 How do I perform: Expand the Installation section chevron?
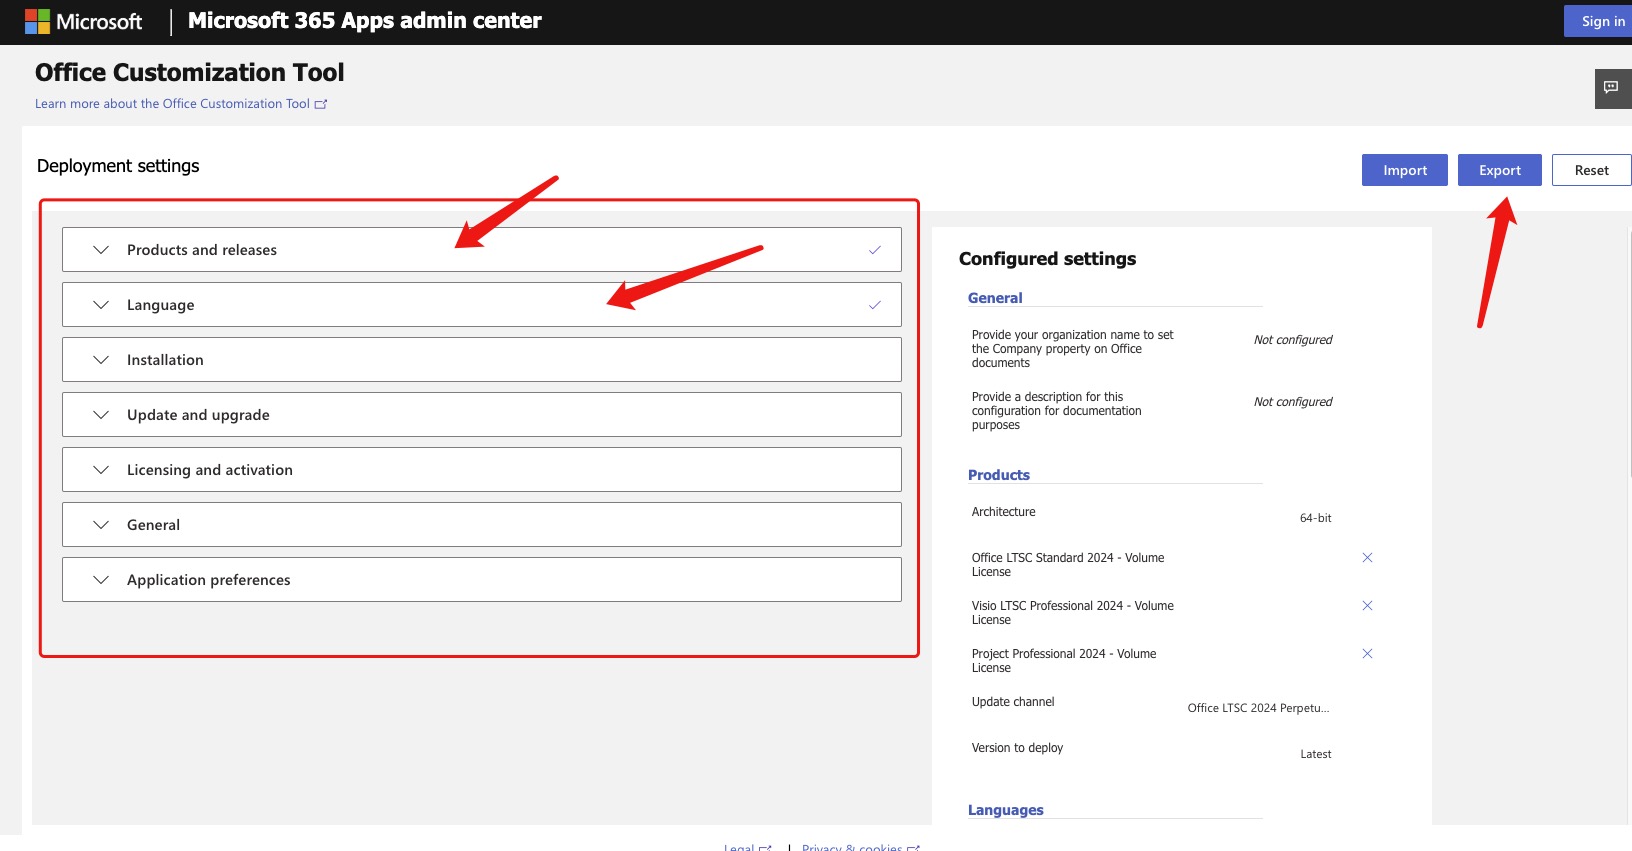(101, 360)
